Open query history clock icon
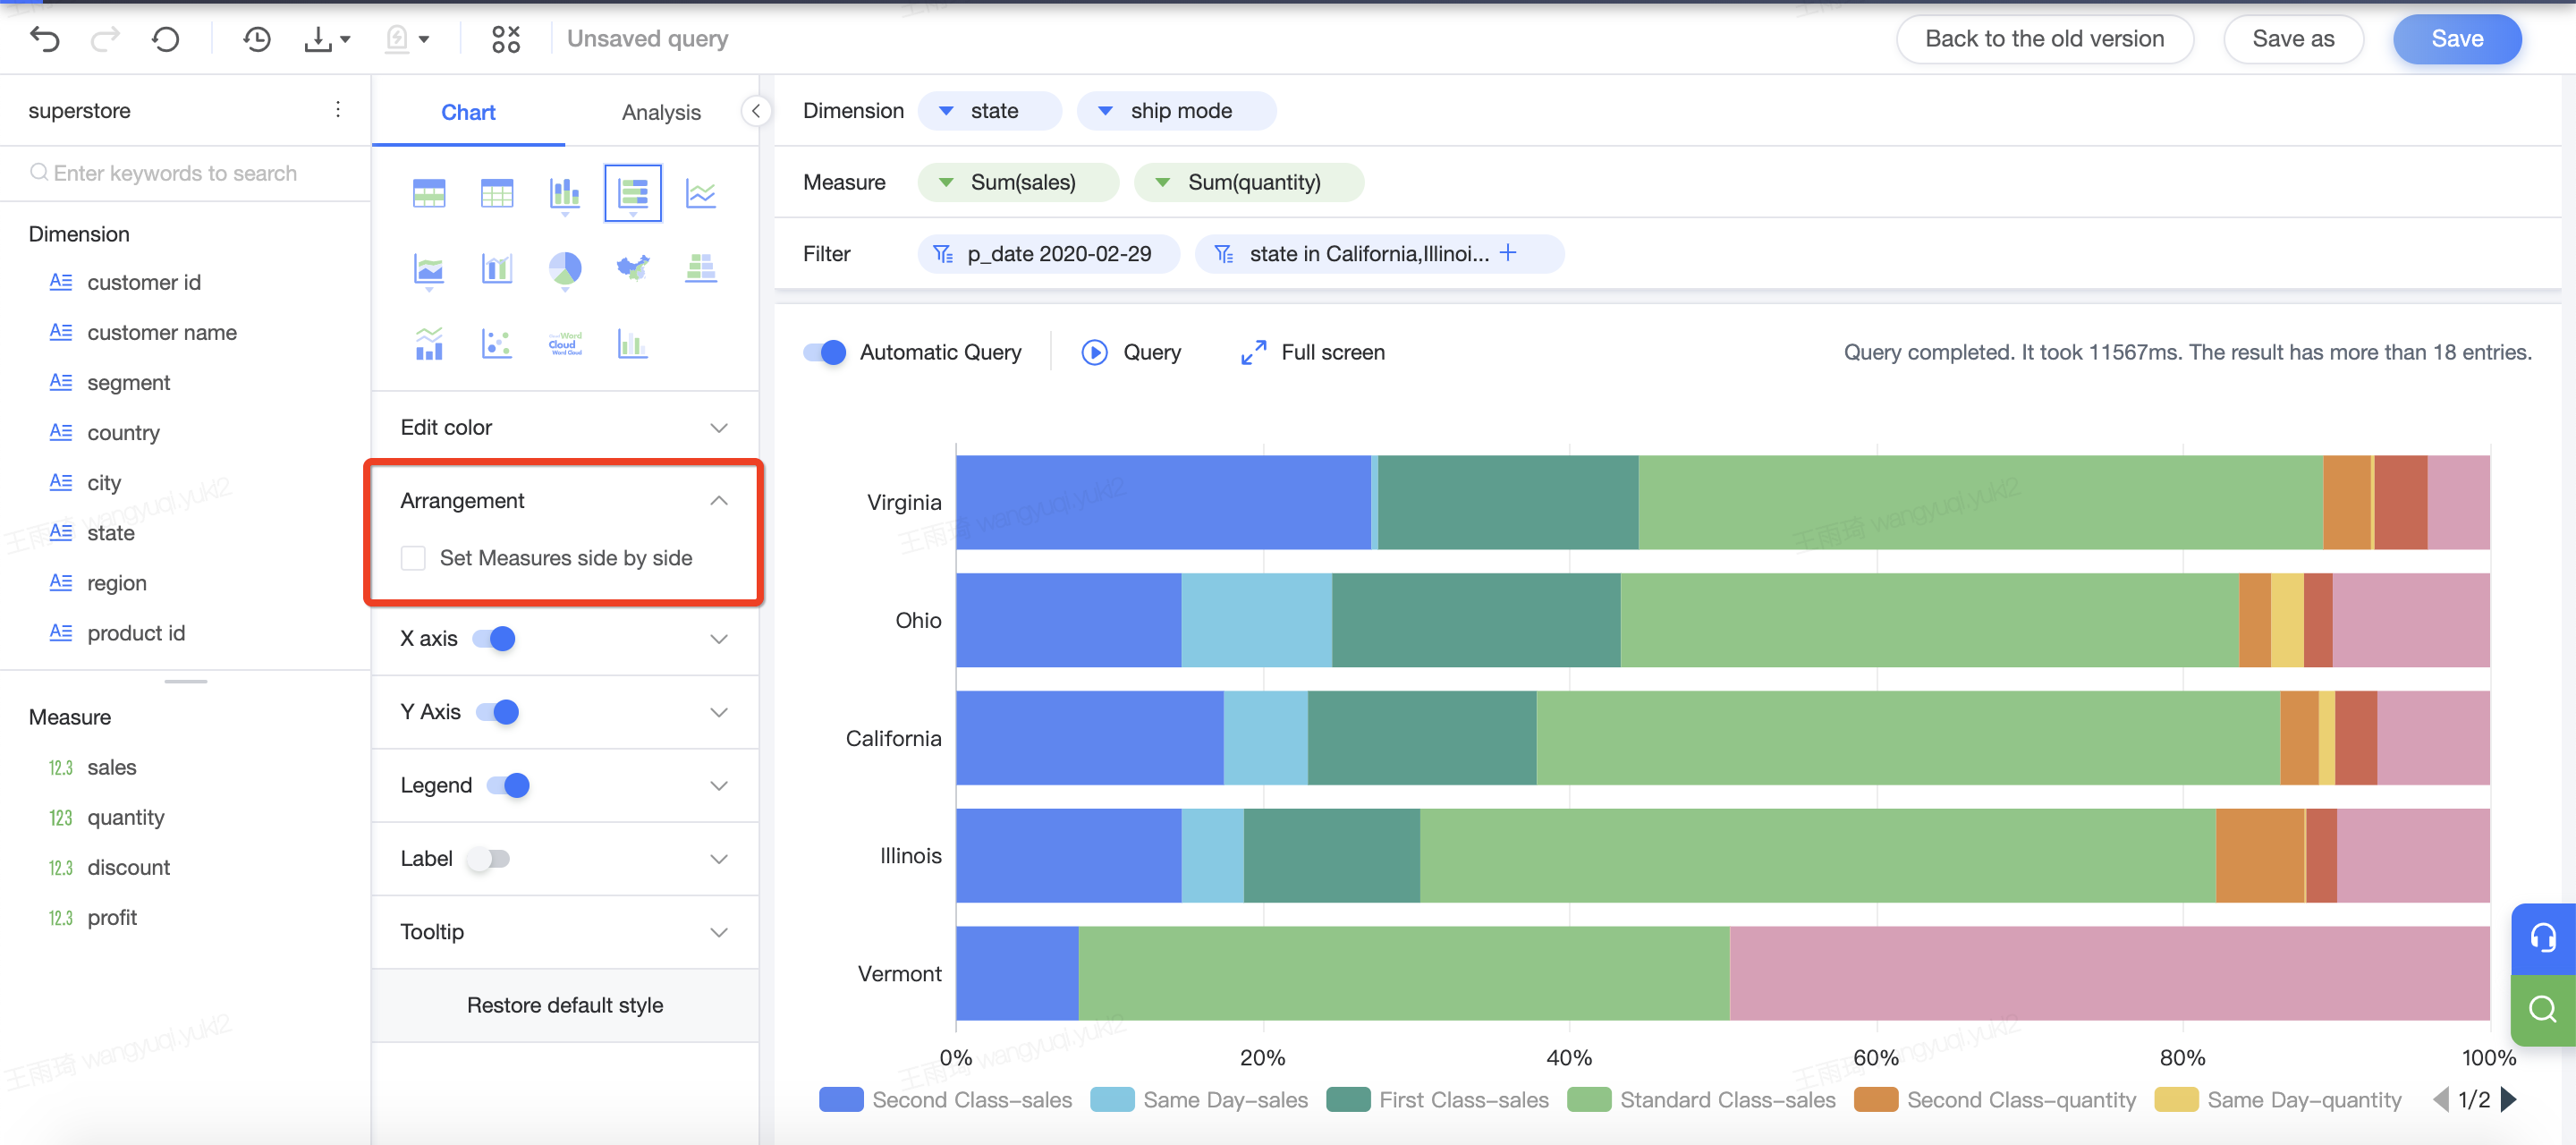Viewport: 2576px width, 1145px height. point(257,39)
